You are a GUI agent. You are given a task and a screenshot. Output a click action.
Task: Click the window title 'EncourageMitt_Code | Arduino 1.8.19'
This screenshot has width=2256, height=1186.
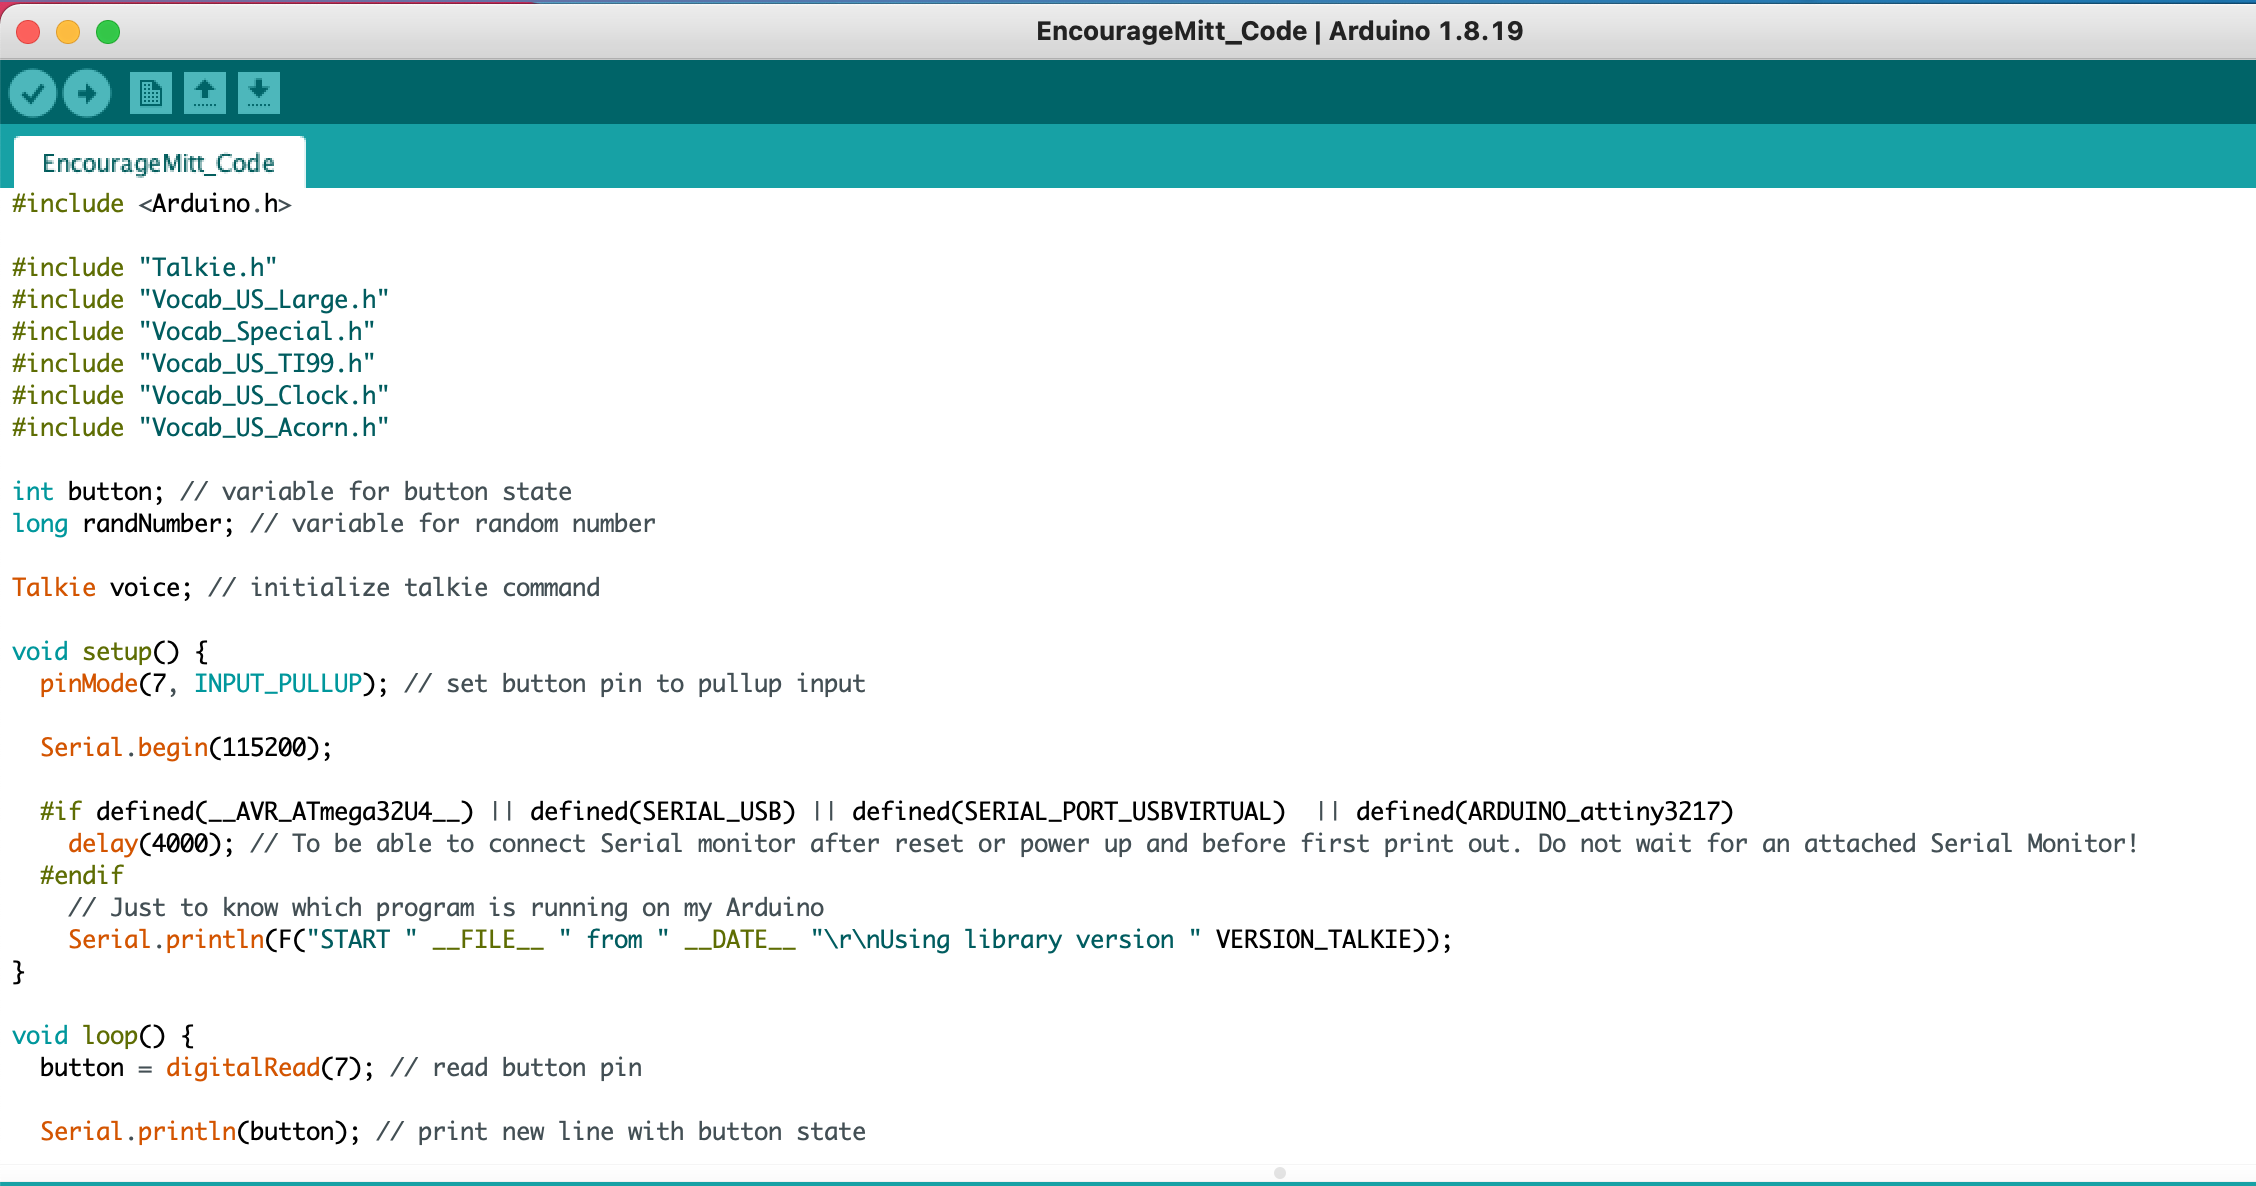[x=1280, y=31]
